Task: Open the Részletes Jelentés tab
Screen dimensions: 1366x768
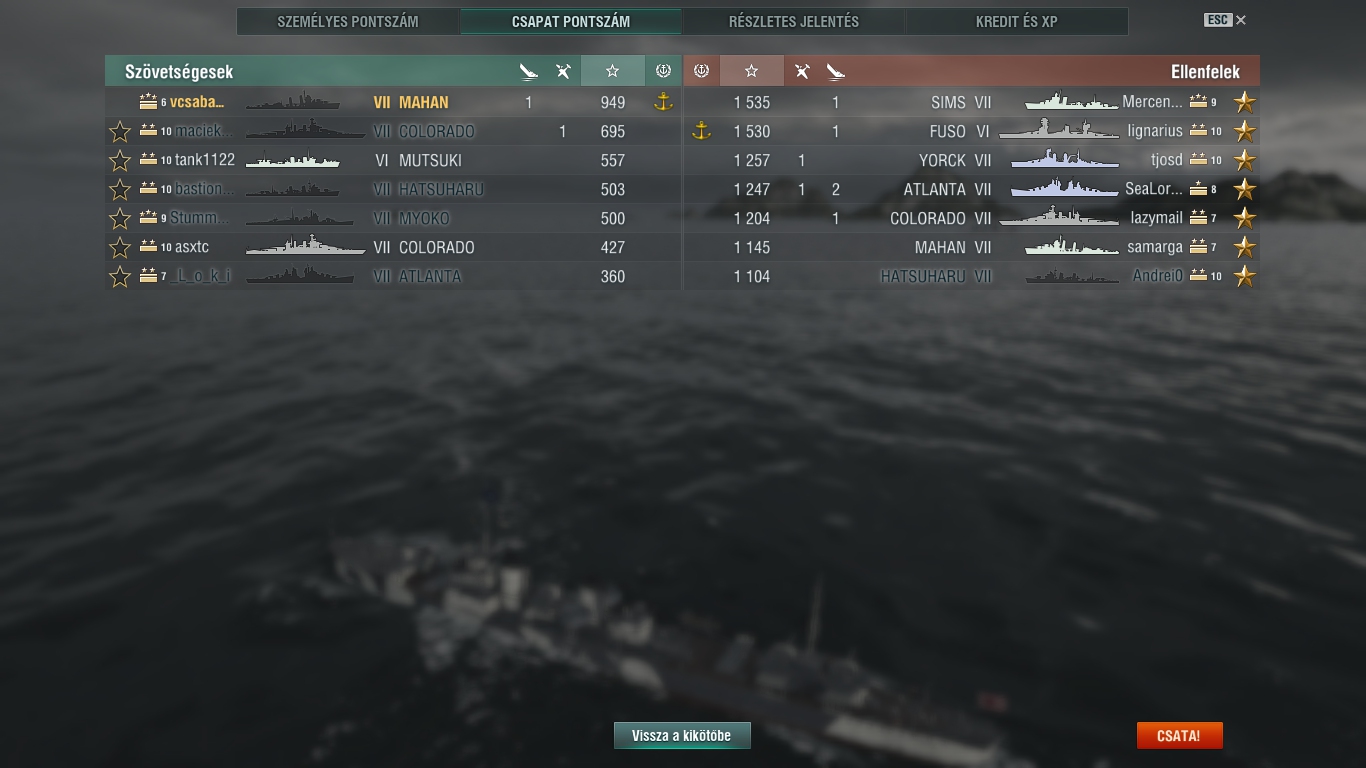Action: coord(794,21)
